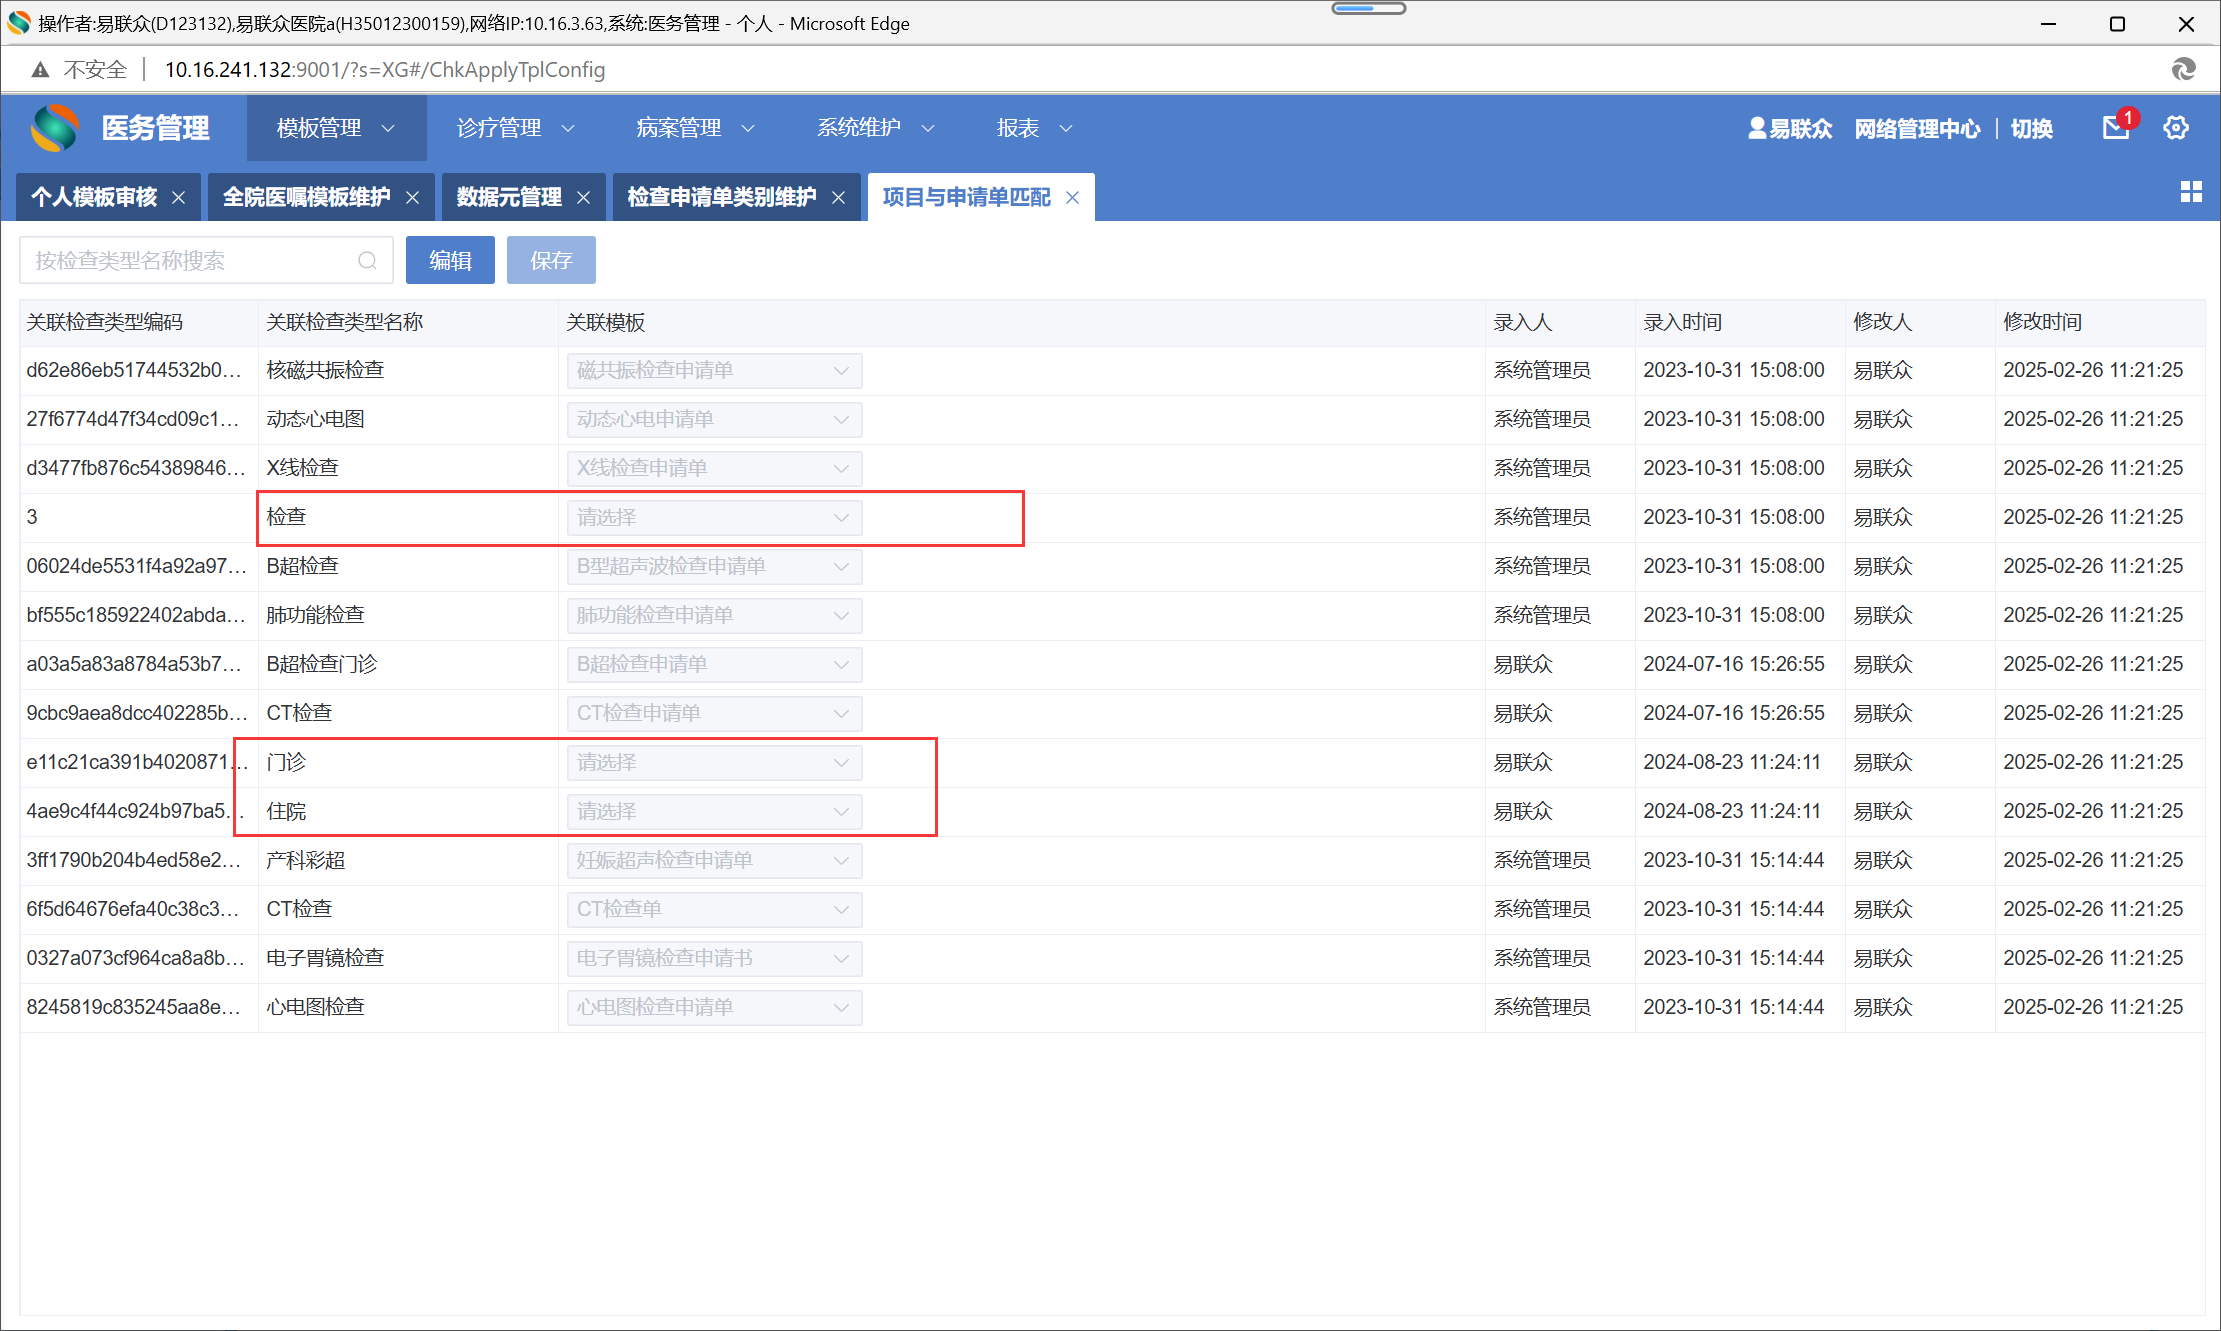Image resolution: width=2221 pixels, height=1331 pixels.
Task: Click the tab grid overview icon
Action: click(x=2191, y=192)
